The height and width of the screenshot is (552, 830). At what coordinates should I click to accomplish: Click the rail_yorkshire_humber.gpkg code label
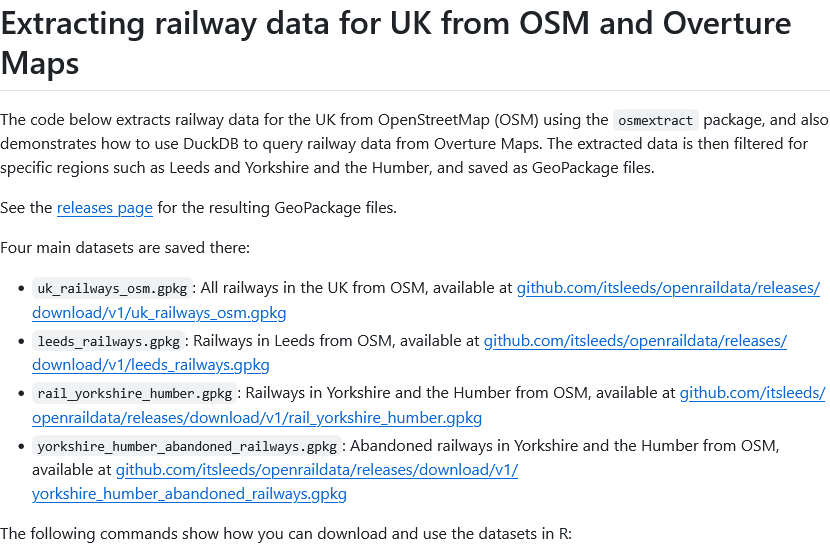[134, 393]
